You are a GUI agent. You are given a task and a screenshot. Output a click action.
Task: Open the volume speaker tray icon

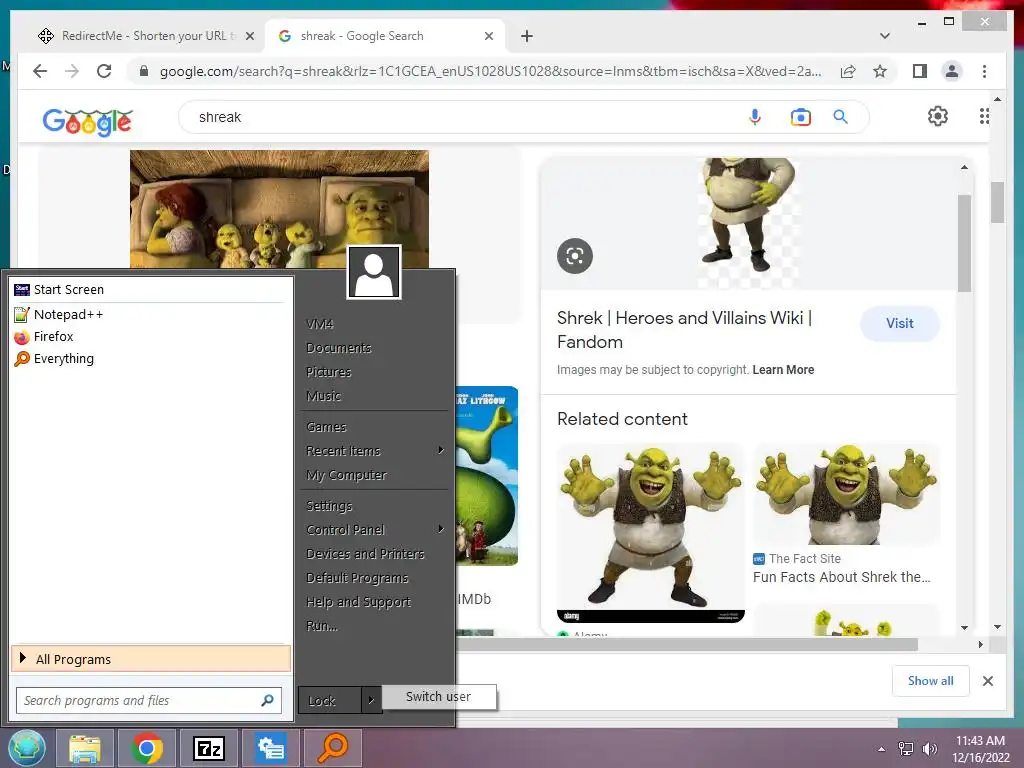pyautogui.click(x=929, y=748)
